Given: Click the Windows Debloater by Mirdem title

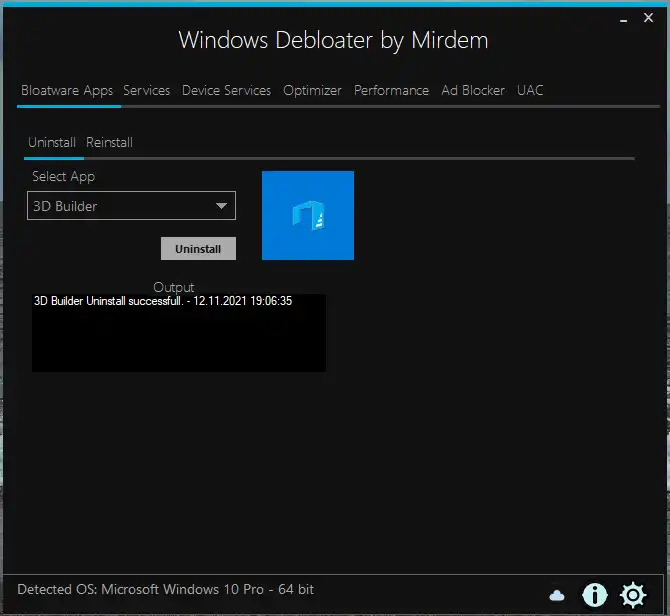Looking at the screenshot, I should [333, 41].
